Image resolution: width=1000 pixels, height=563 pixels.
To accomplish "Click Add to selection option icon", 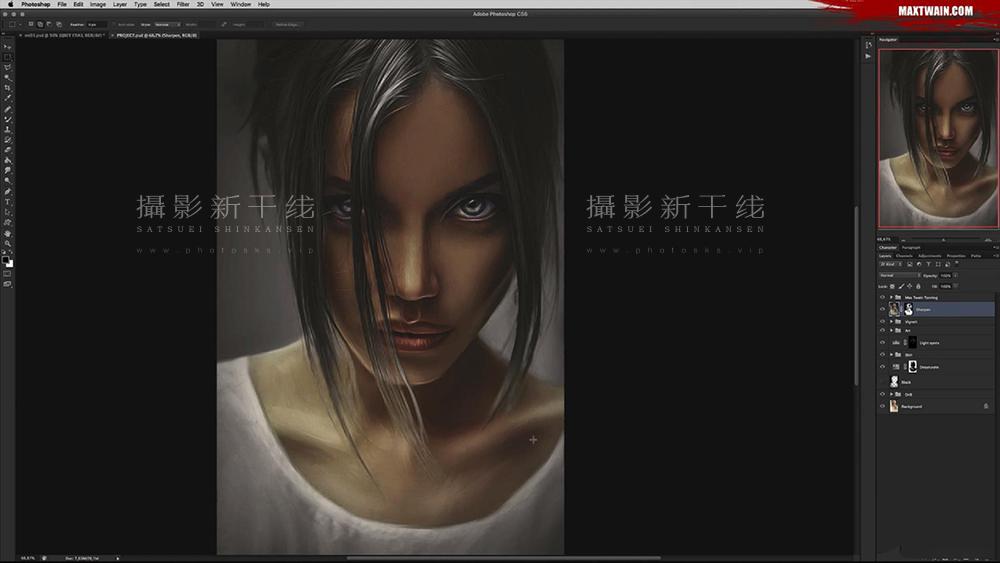I will coord(40,24).
